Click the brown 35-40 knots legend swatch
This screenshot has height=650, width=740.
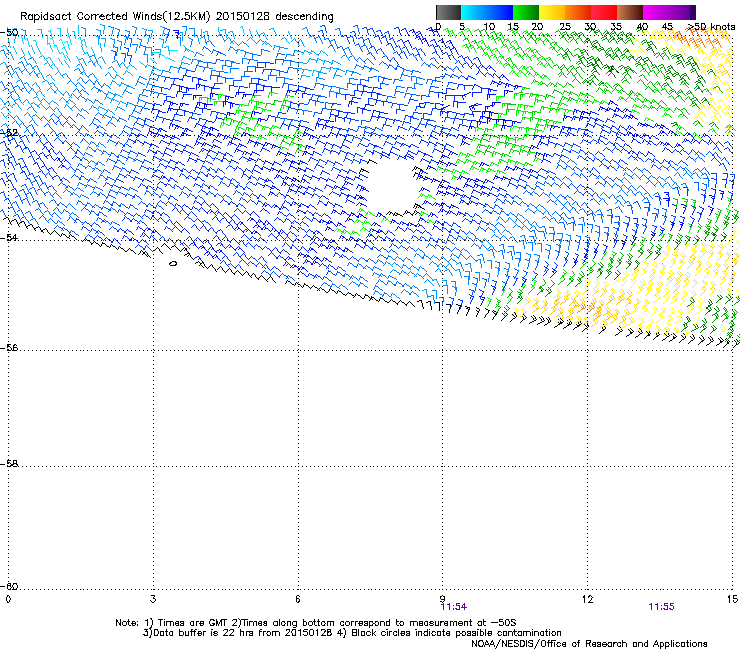click(x=630, y=12)
